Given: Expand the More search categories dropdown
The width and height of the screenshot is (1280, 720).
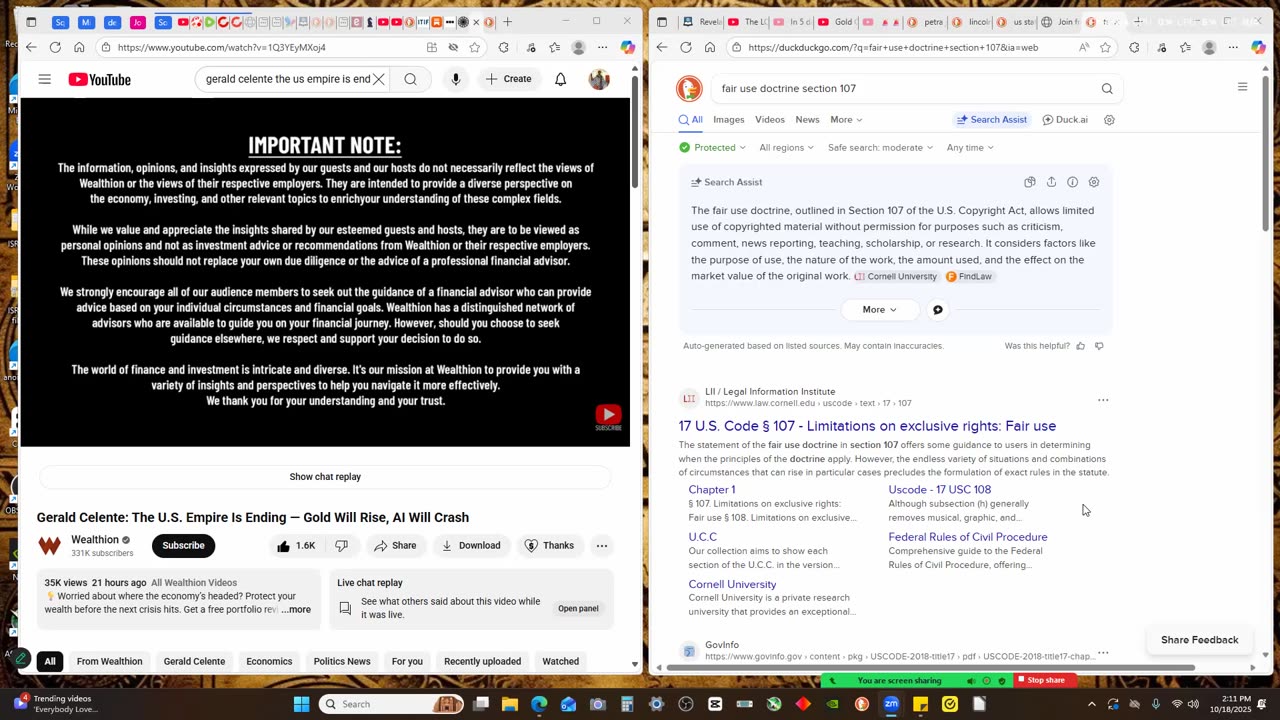Looking at the screenshot, I should pyautogui.click(x=846, y=119).
